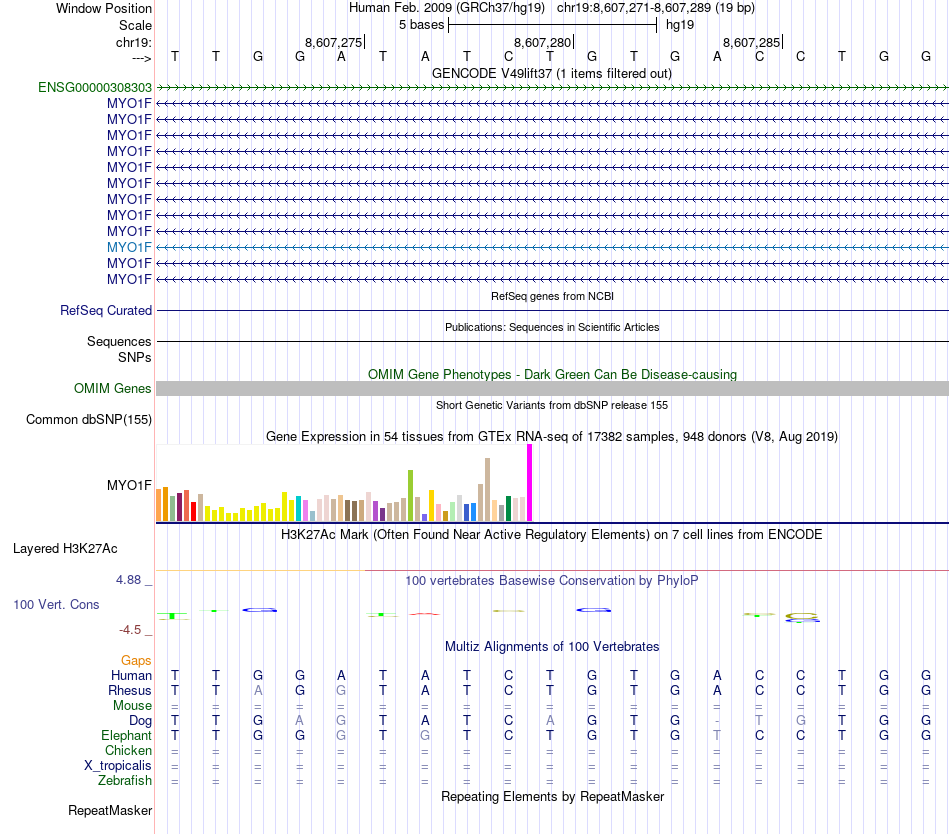Click the SNPs track label

click(135, 357)
